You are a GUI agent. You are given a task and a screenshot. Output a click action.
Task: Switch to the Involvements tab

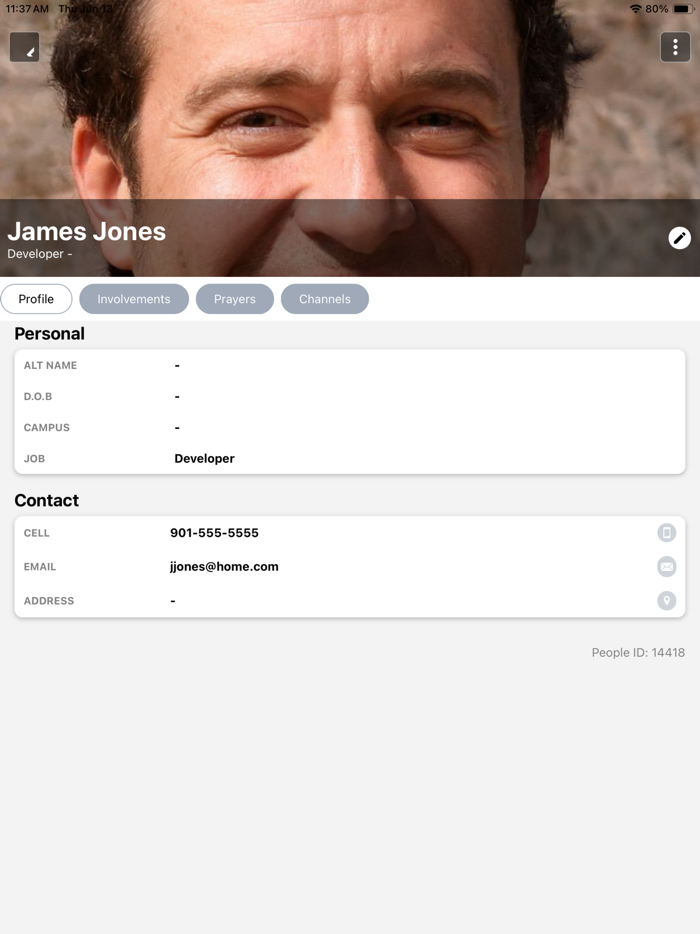tap(134, 299)
